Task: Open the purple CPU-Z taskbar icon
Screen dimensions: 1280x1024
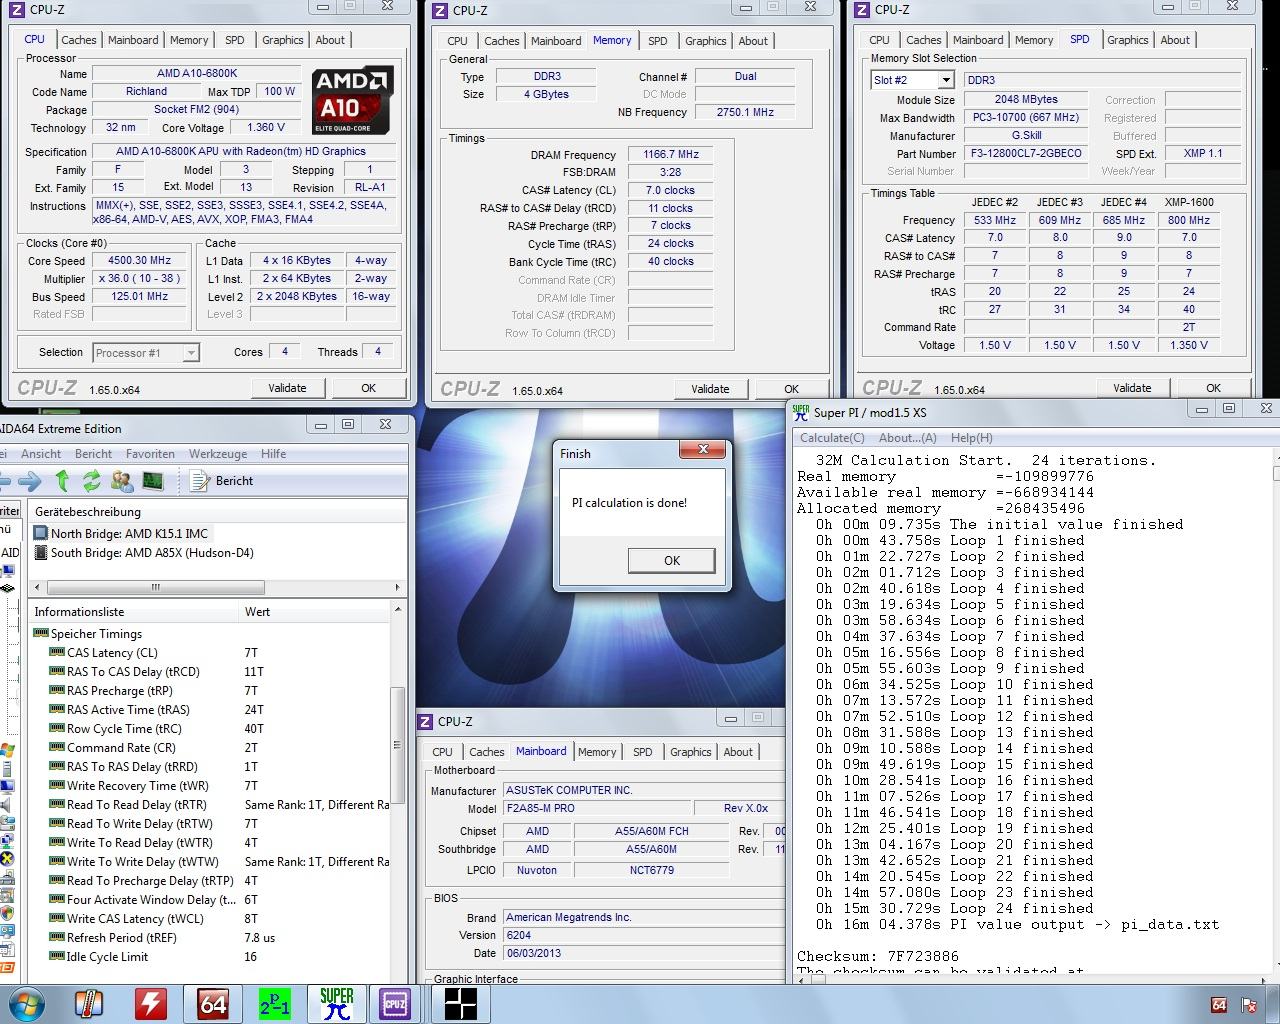Action: [394, 1003]
